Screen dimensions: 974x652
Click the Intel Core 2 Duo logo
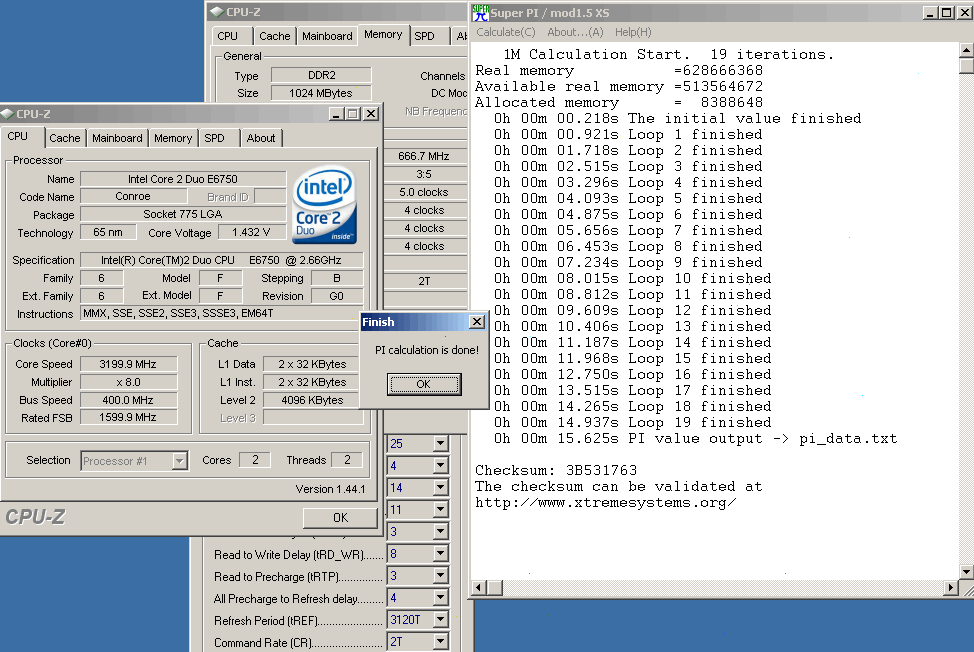coord(325,204)
